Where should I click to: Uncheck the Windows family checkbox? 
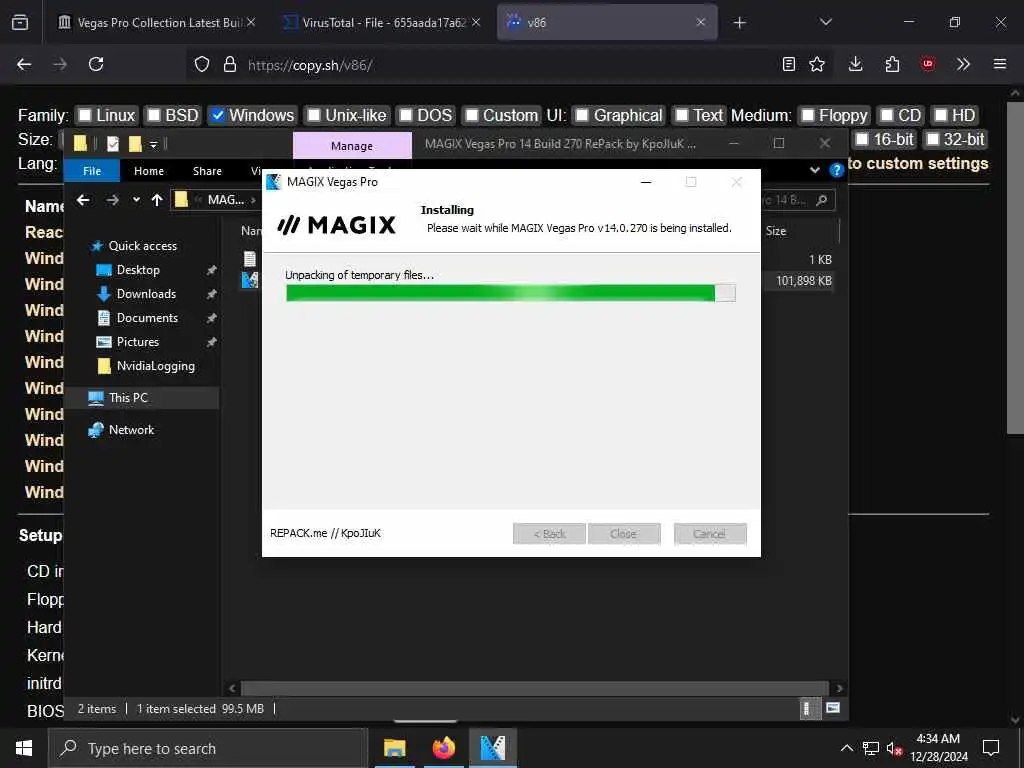tap(217, 116)
